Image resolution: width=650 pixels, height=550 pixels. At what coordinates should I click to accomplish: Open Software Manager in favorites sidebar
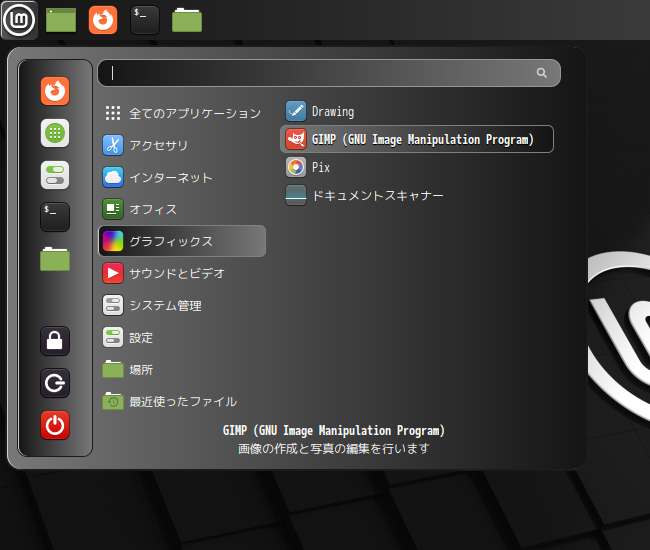tap(55, 133)
